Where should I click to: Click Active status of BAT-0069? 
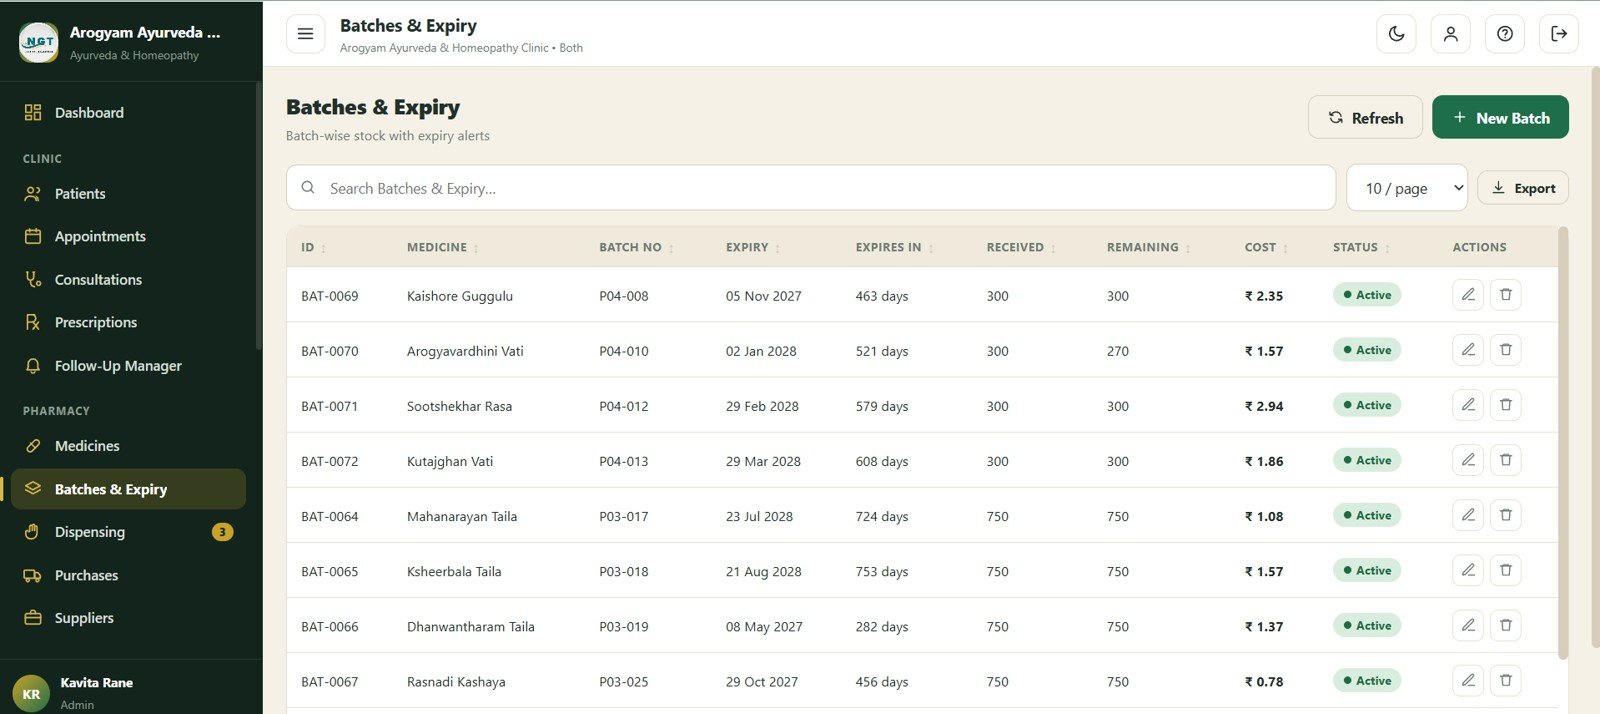click(1367, 295)
